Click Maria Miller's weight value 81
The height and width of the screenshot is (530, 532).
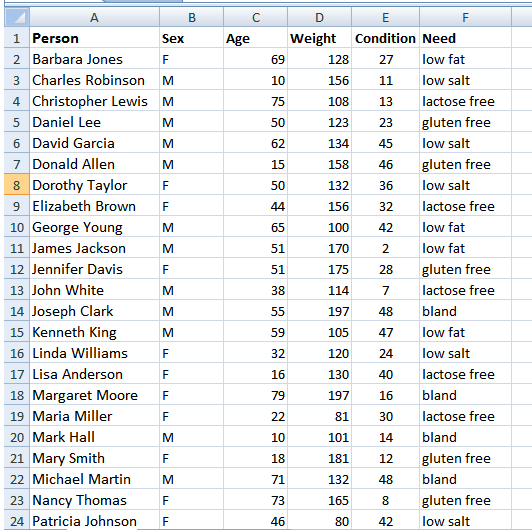[320, 416]
